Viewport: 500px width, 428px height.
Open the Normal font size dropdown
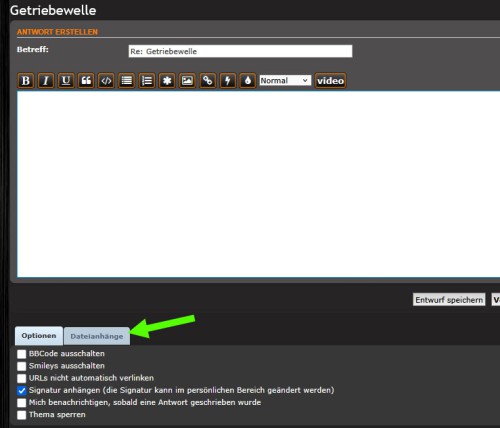[285, 80]
